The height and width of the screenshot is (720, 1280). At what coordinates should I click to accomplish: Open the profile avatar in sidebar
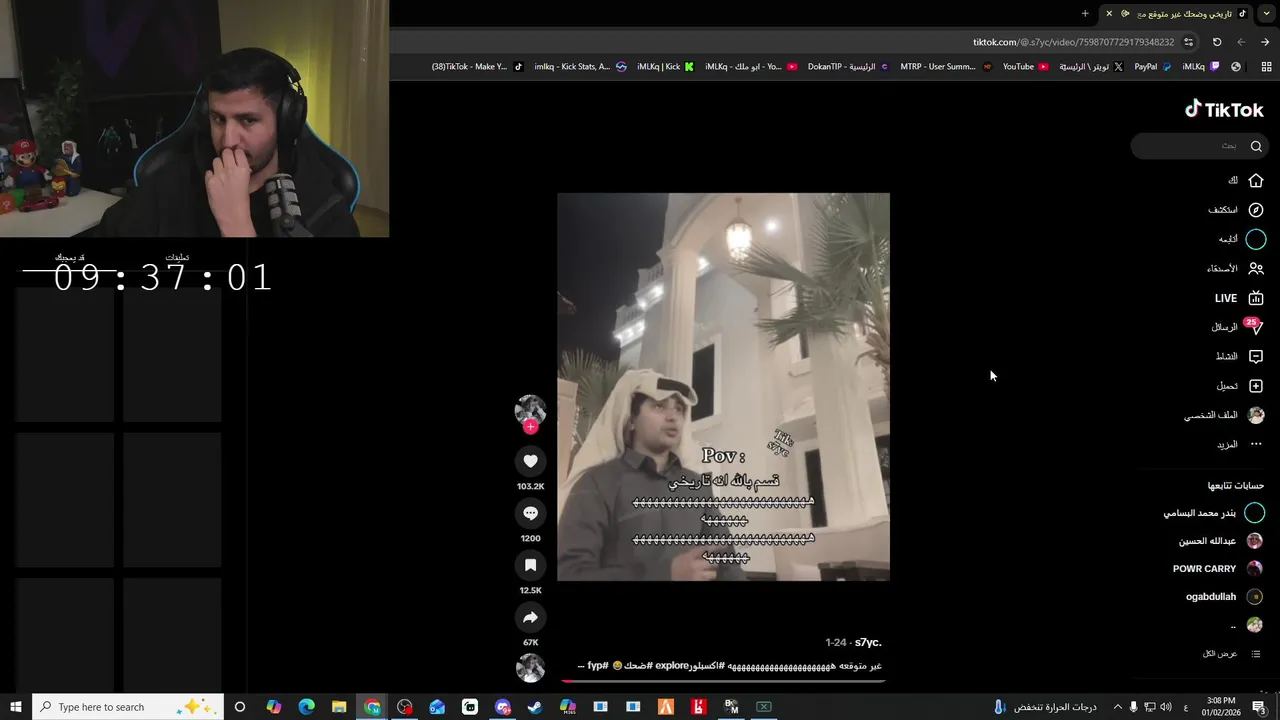click(1256, 415)
